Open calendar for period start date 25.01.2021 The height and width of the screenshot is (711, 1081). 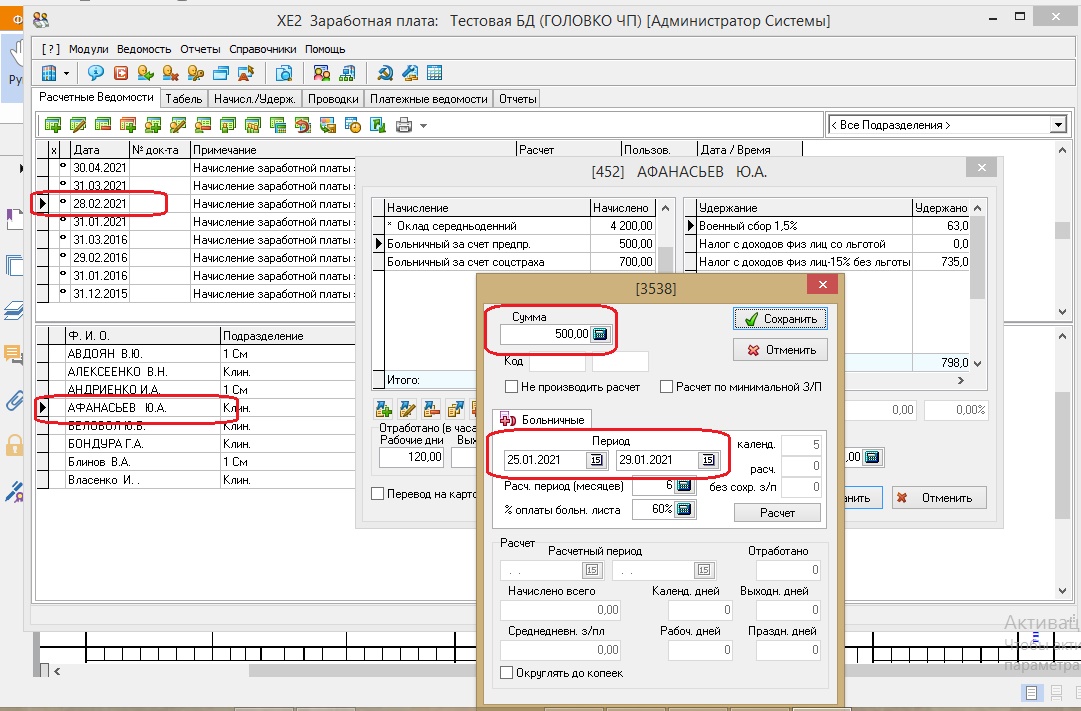[595, 460]
